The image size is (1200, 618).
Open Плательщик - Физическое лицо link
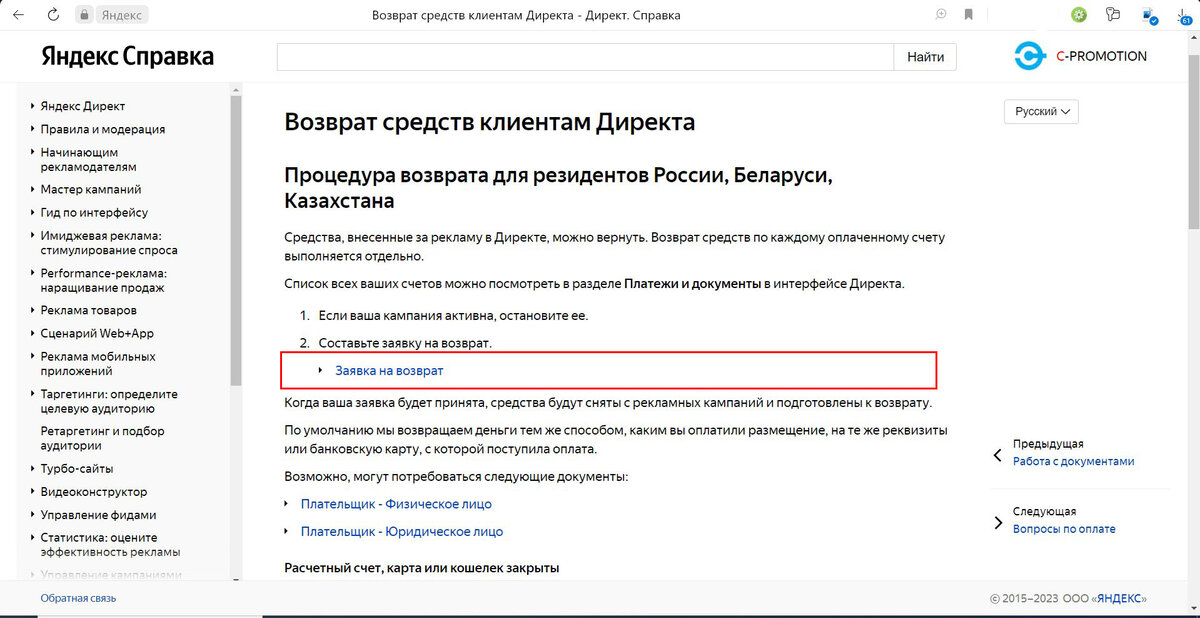[x=396, y=504]
